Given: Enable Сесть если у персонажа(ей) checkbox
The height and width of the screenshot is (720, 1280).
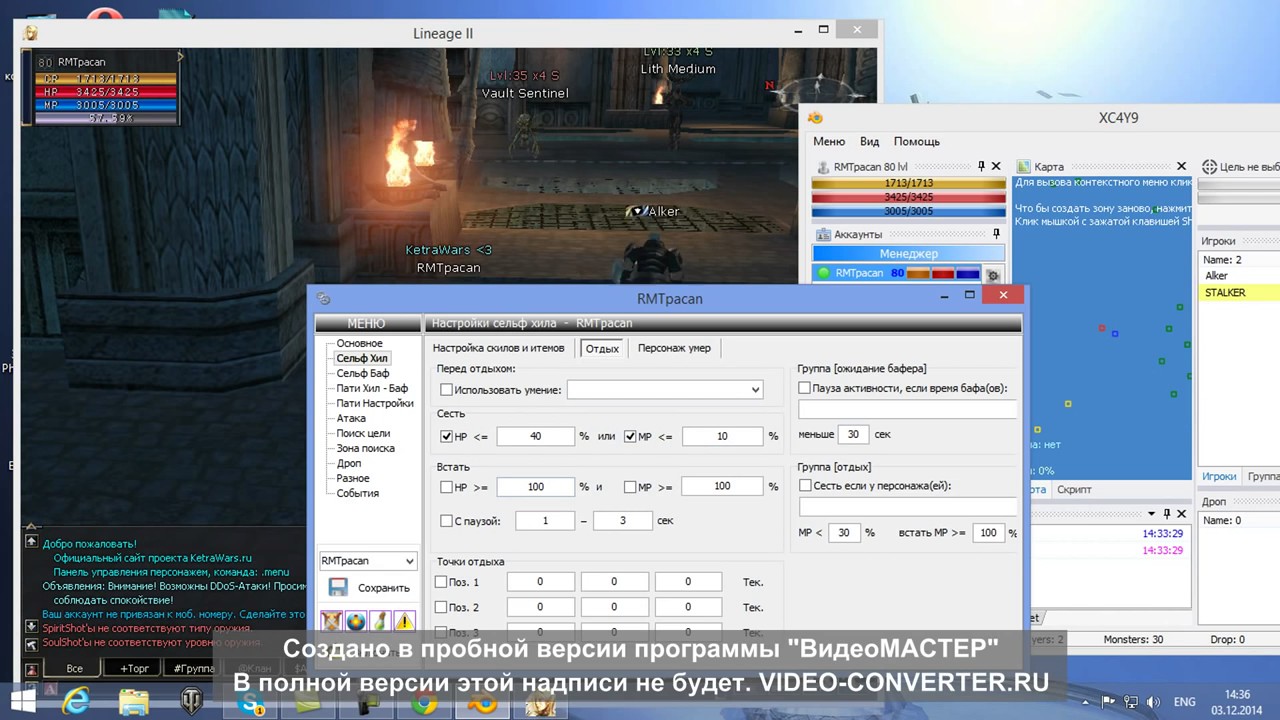Looking at the screenshot, I should 805,485.
